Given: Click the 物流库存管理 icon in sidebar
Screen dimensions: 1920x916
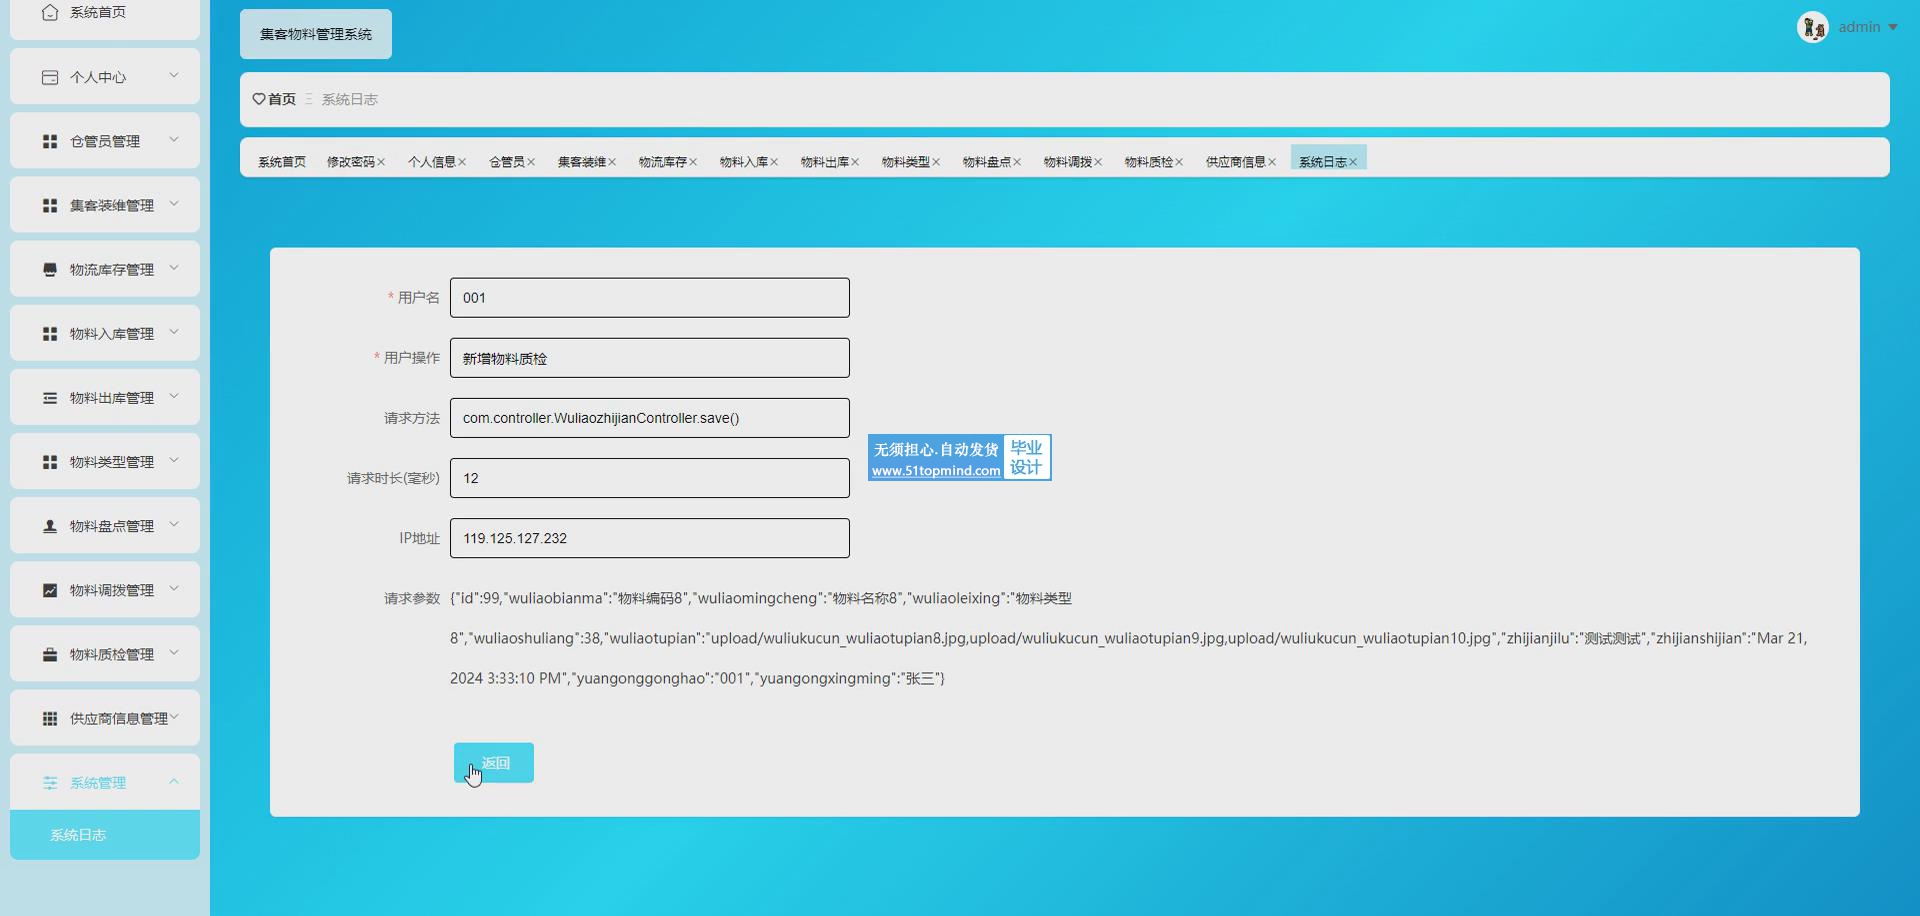Looking at the screenshot, I should (x=50, y=270).
